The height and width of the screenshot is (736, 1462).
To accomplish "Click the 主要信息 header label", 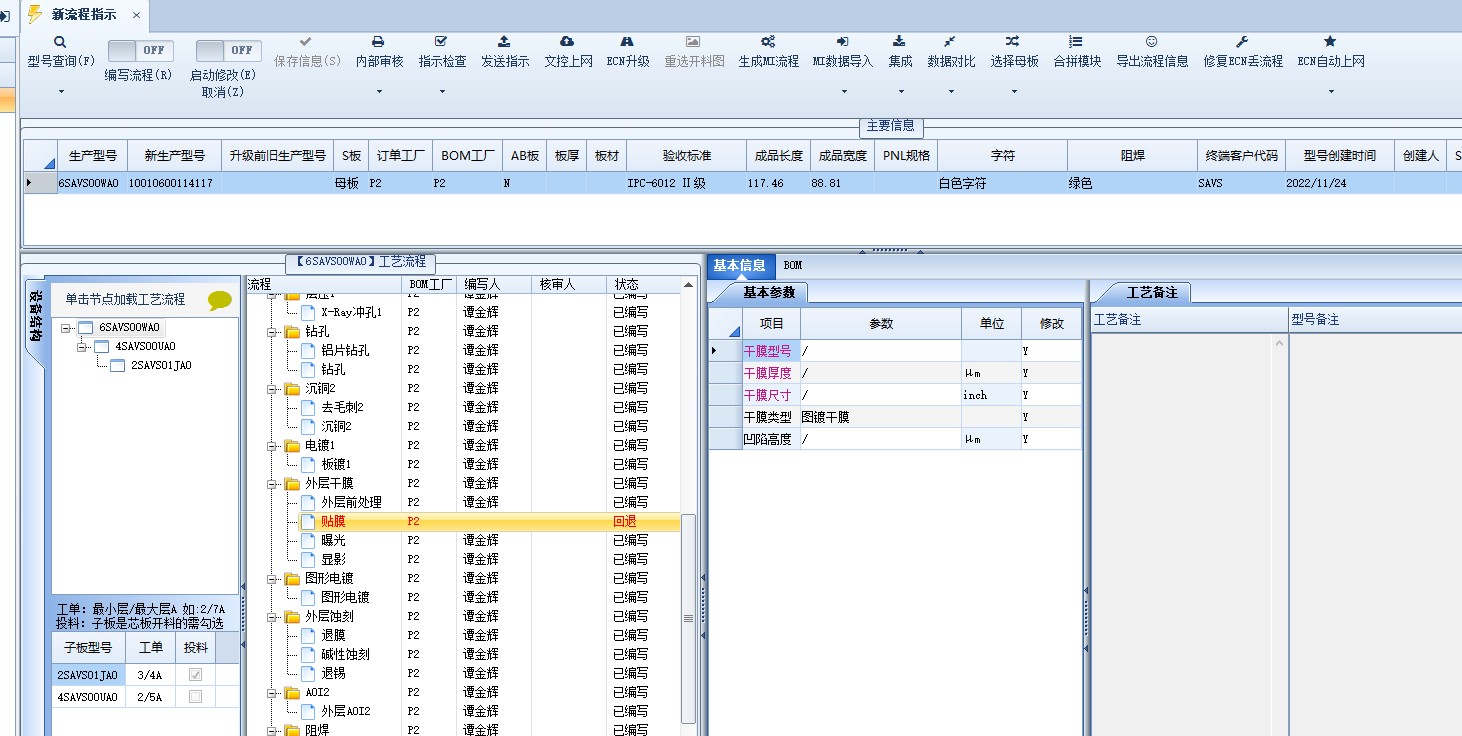I will (890, 126).
